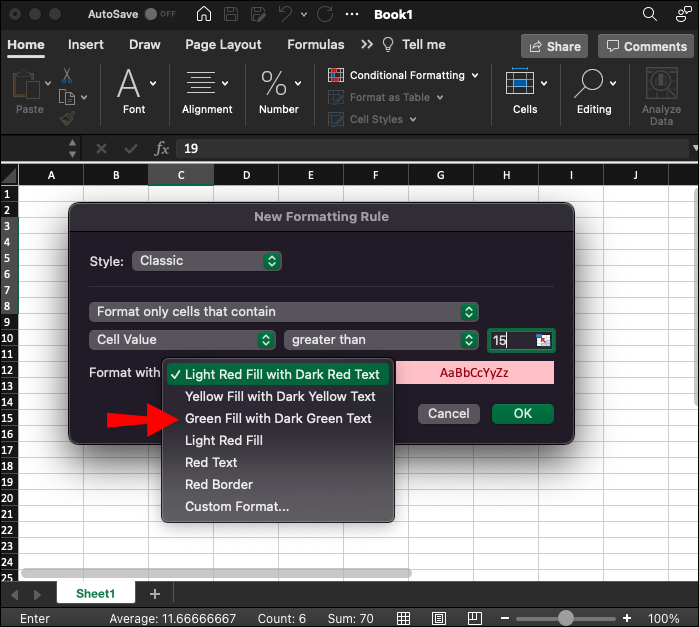Click the search magnifier in title bar
The image size is (699, 627).
(x=650, y=15)
